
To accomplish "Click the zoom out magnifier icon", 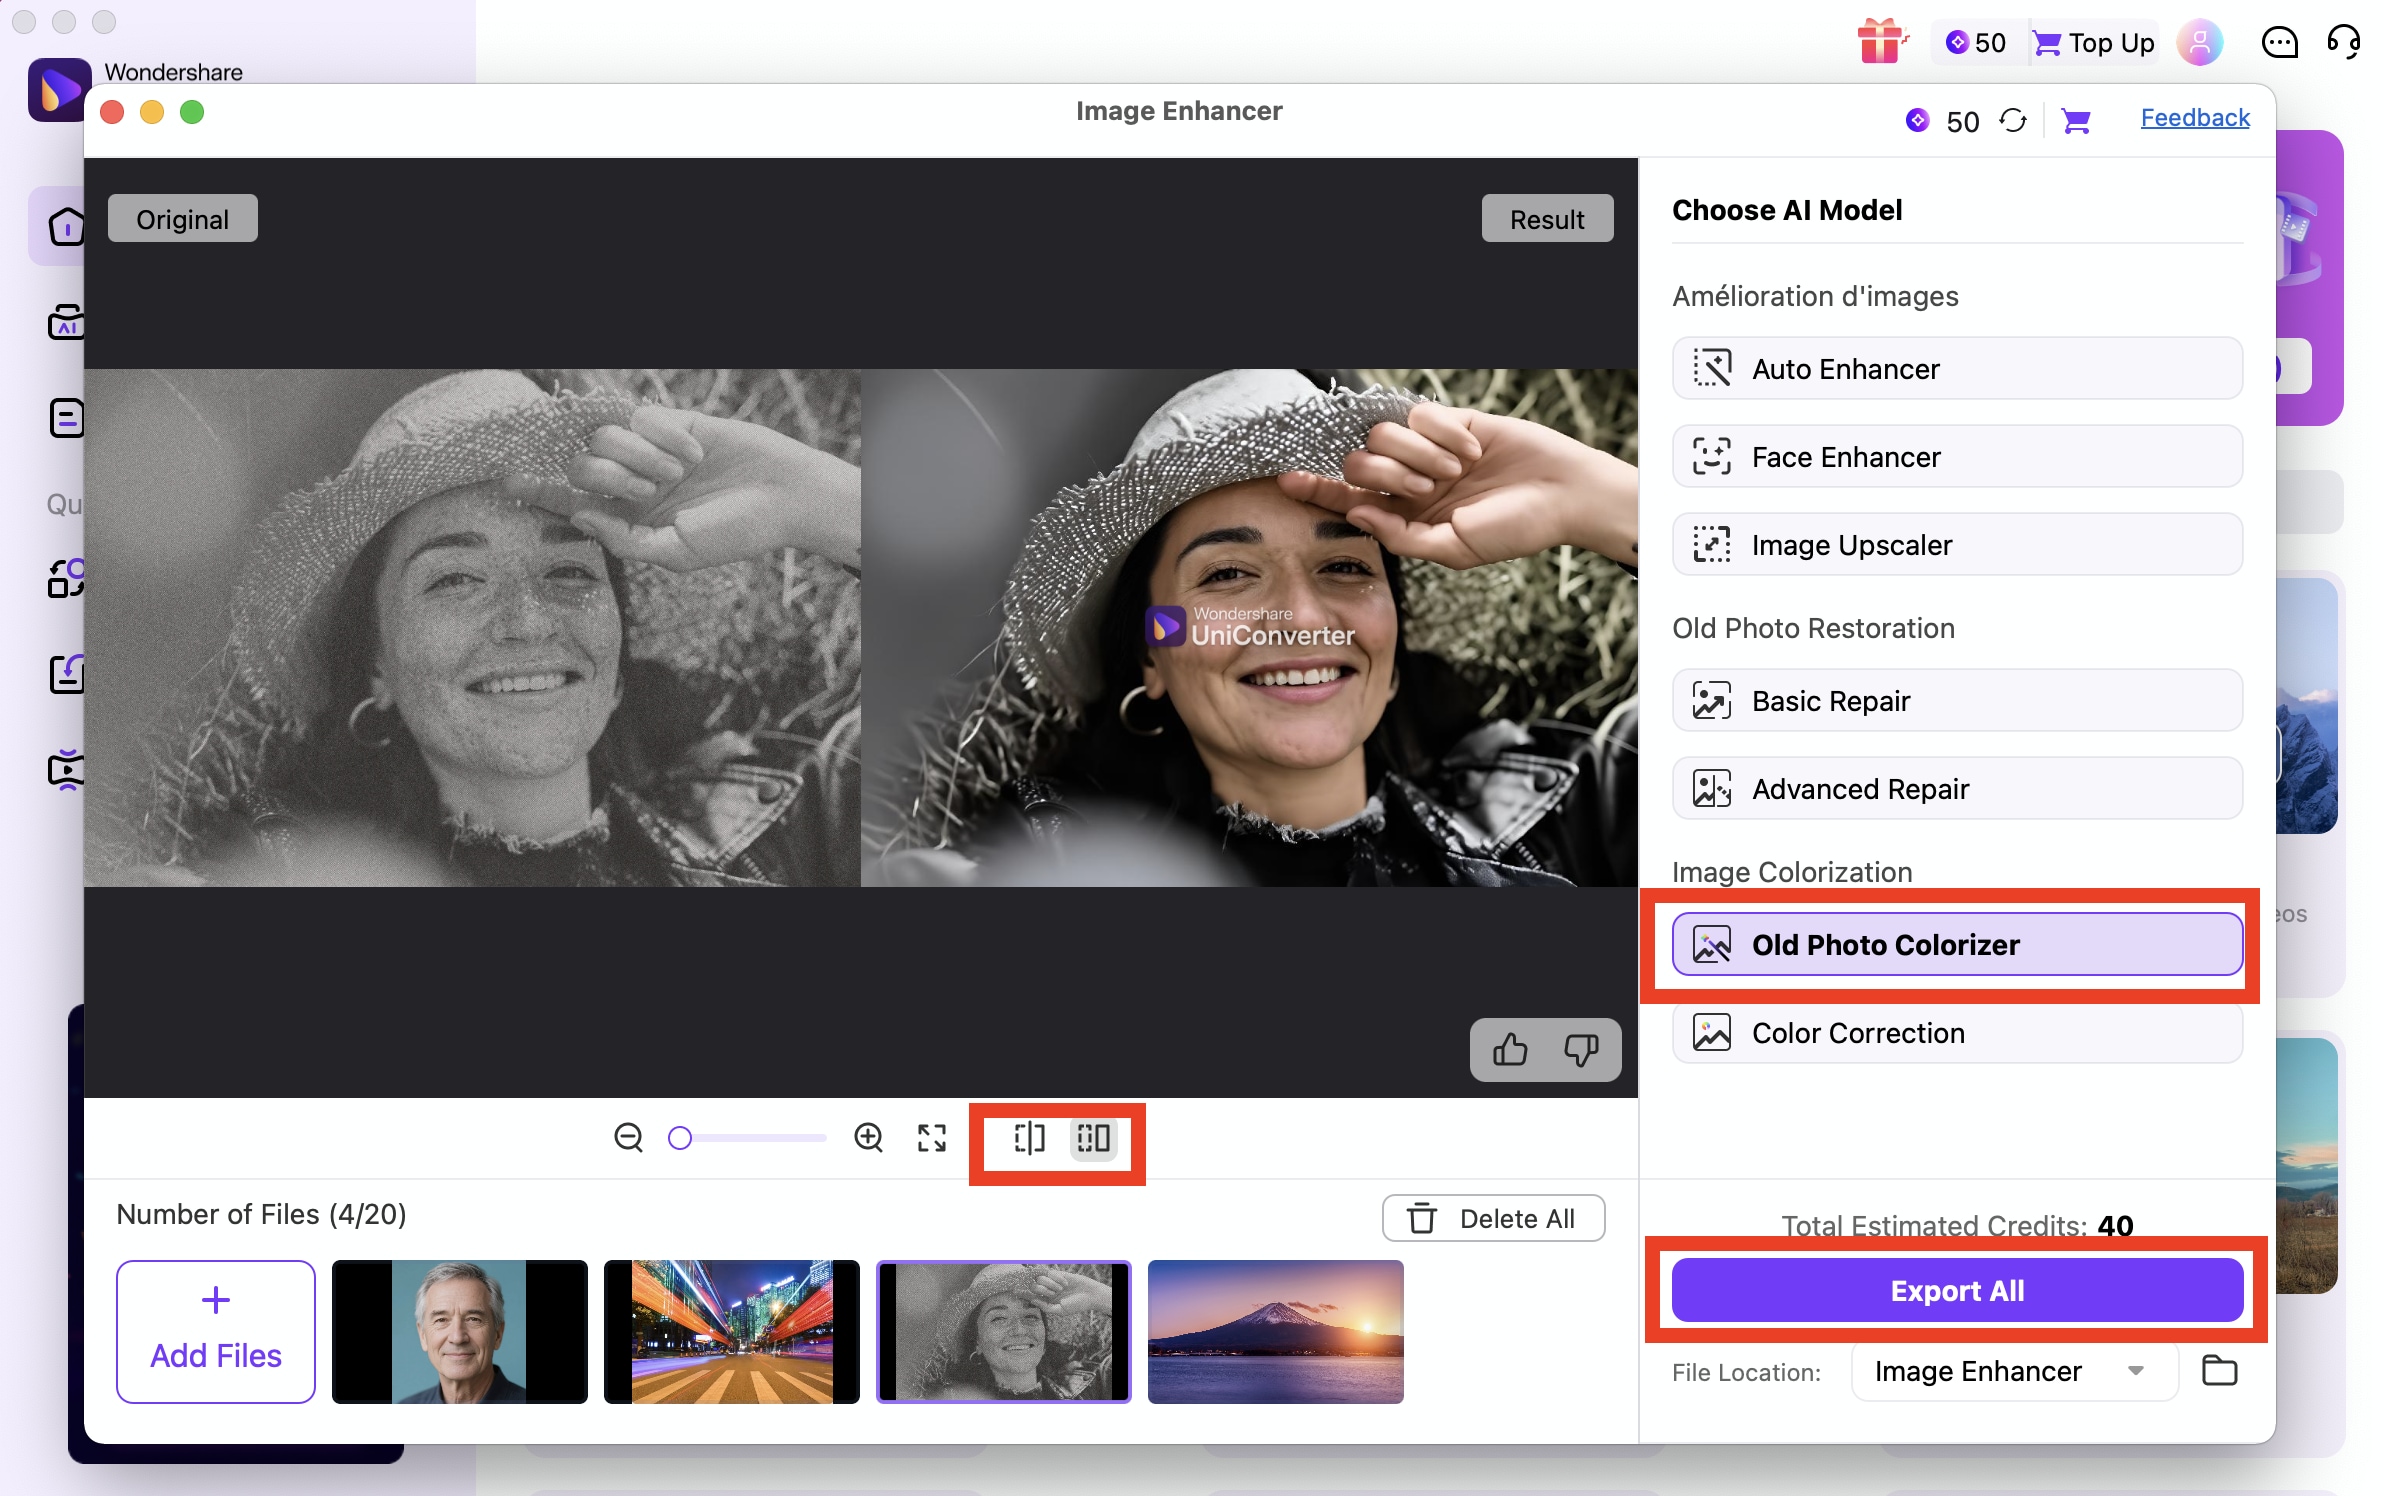I will click(628, 1137).
